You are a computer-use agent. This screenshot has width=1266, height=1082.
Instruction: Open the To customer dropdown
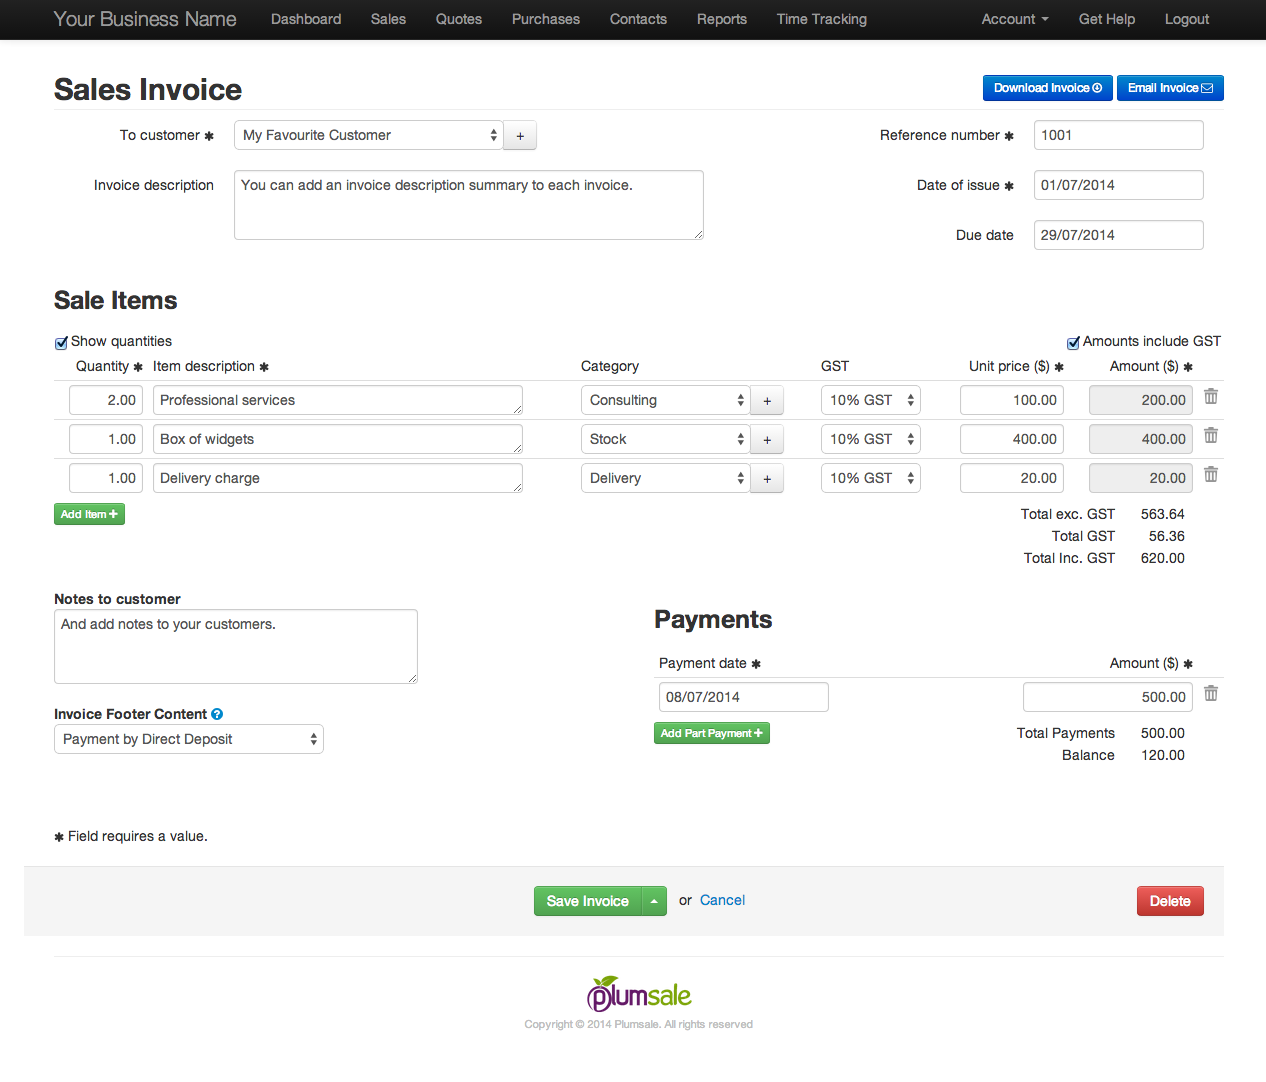point(367,136)
